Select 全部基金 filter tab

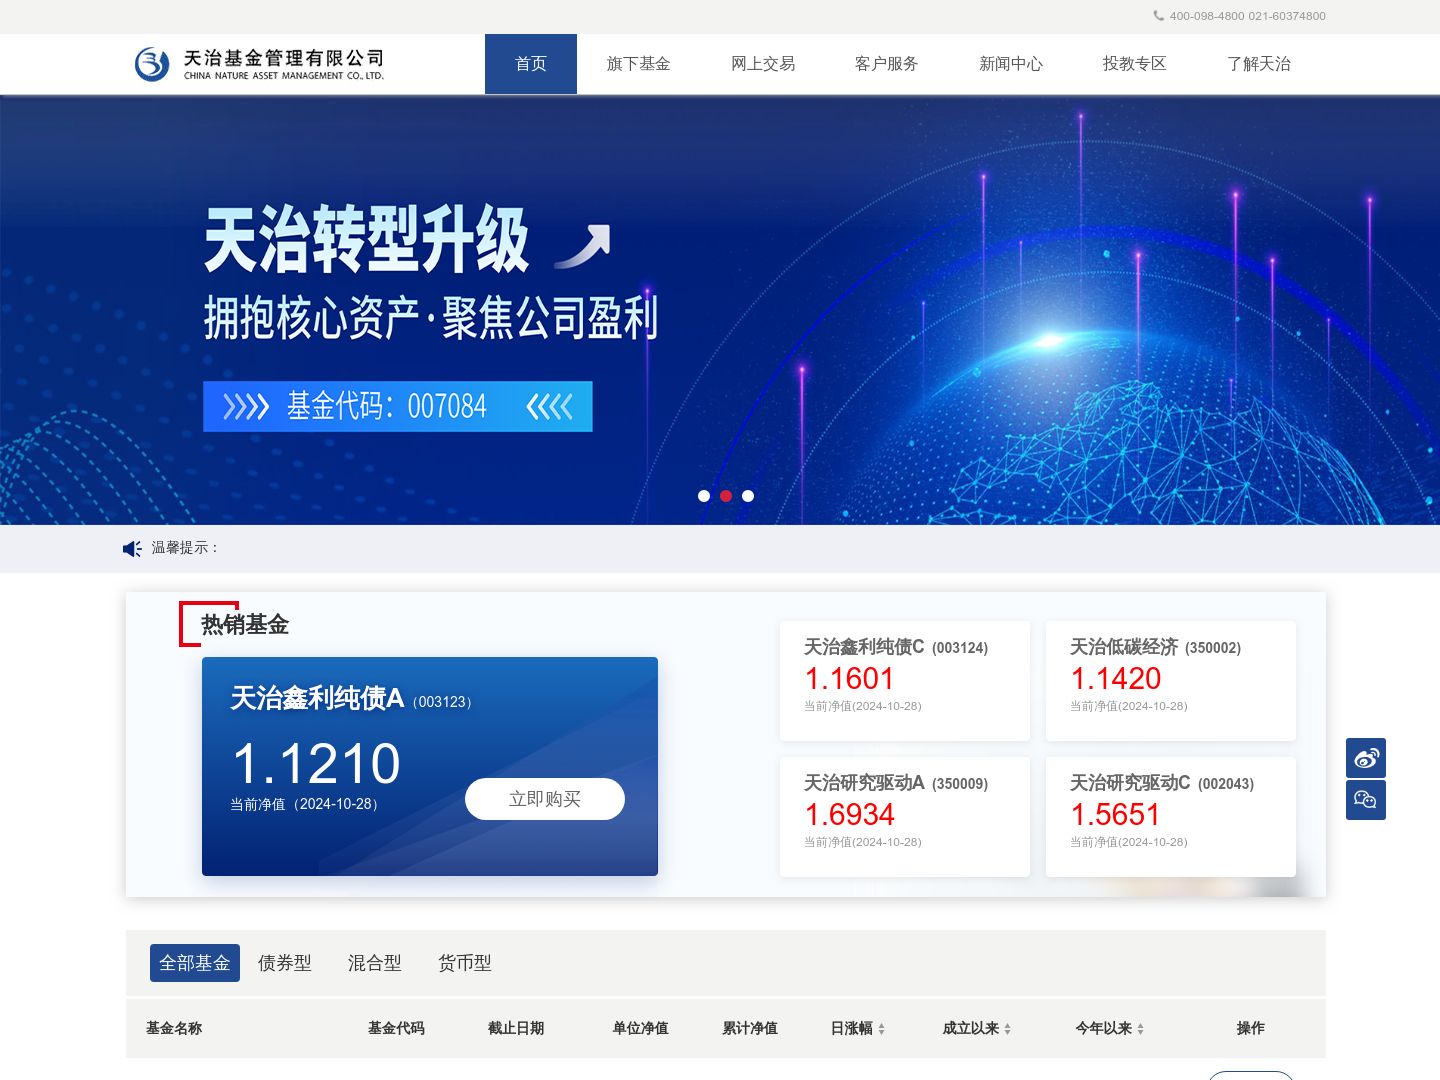pyautogui.click(x=195, y=963)
